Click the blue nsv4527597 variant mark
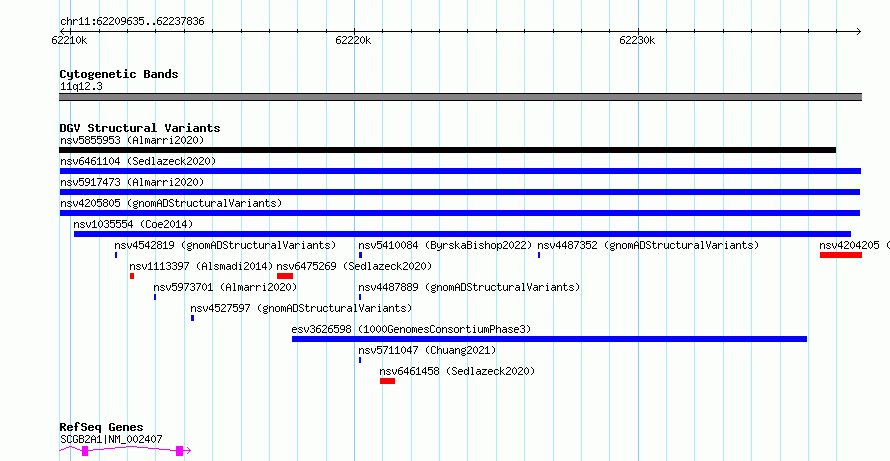The height and width of the screenshot is (461, 890). [x=192, y=318]
